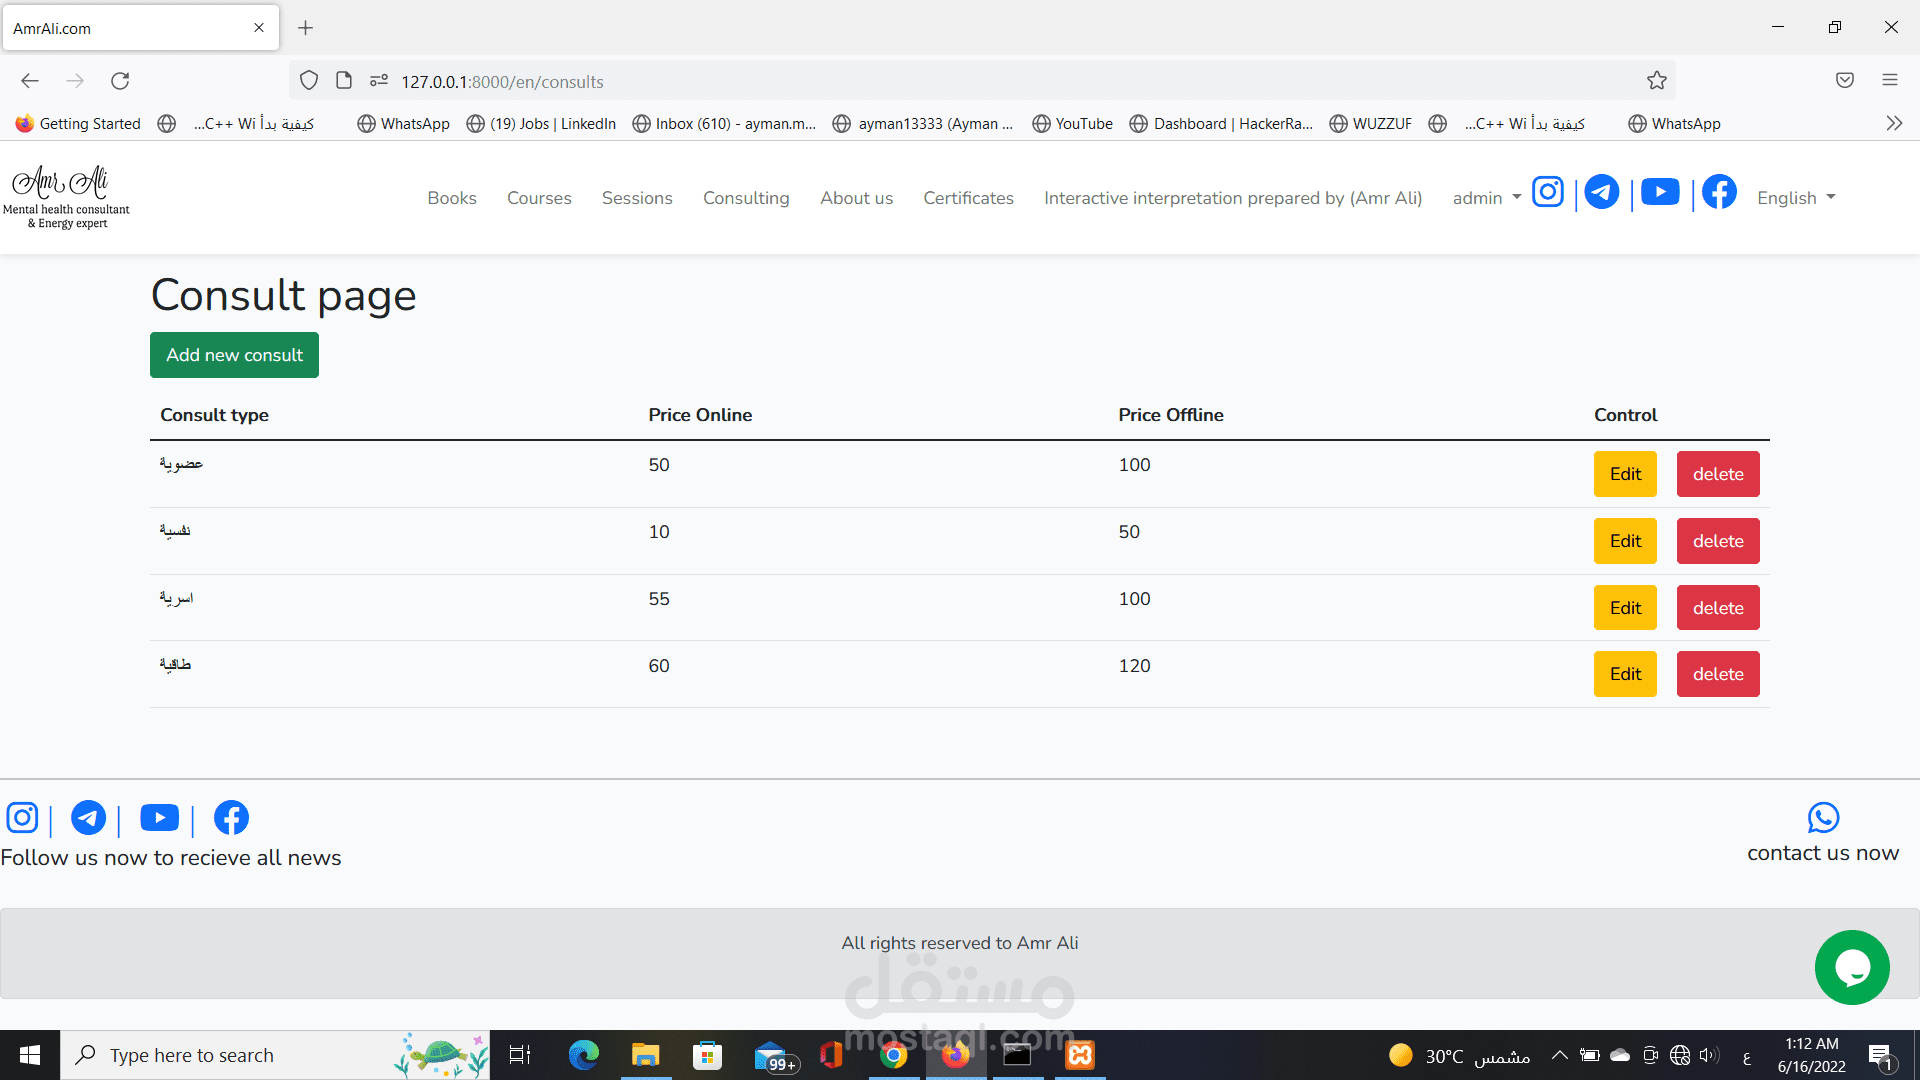Viewport: 1920px width, 1080px height.
Task: Reload the current page
Action: tap(120, 81)
